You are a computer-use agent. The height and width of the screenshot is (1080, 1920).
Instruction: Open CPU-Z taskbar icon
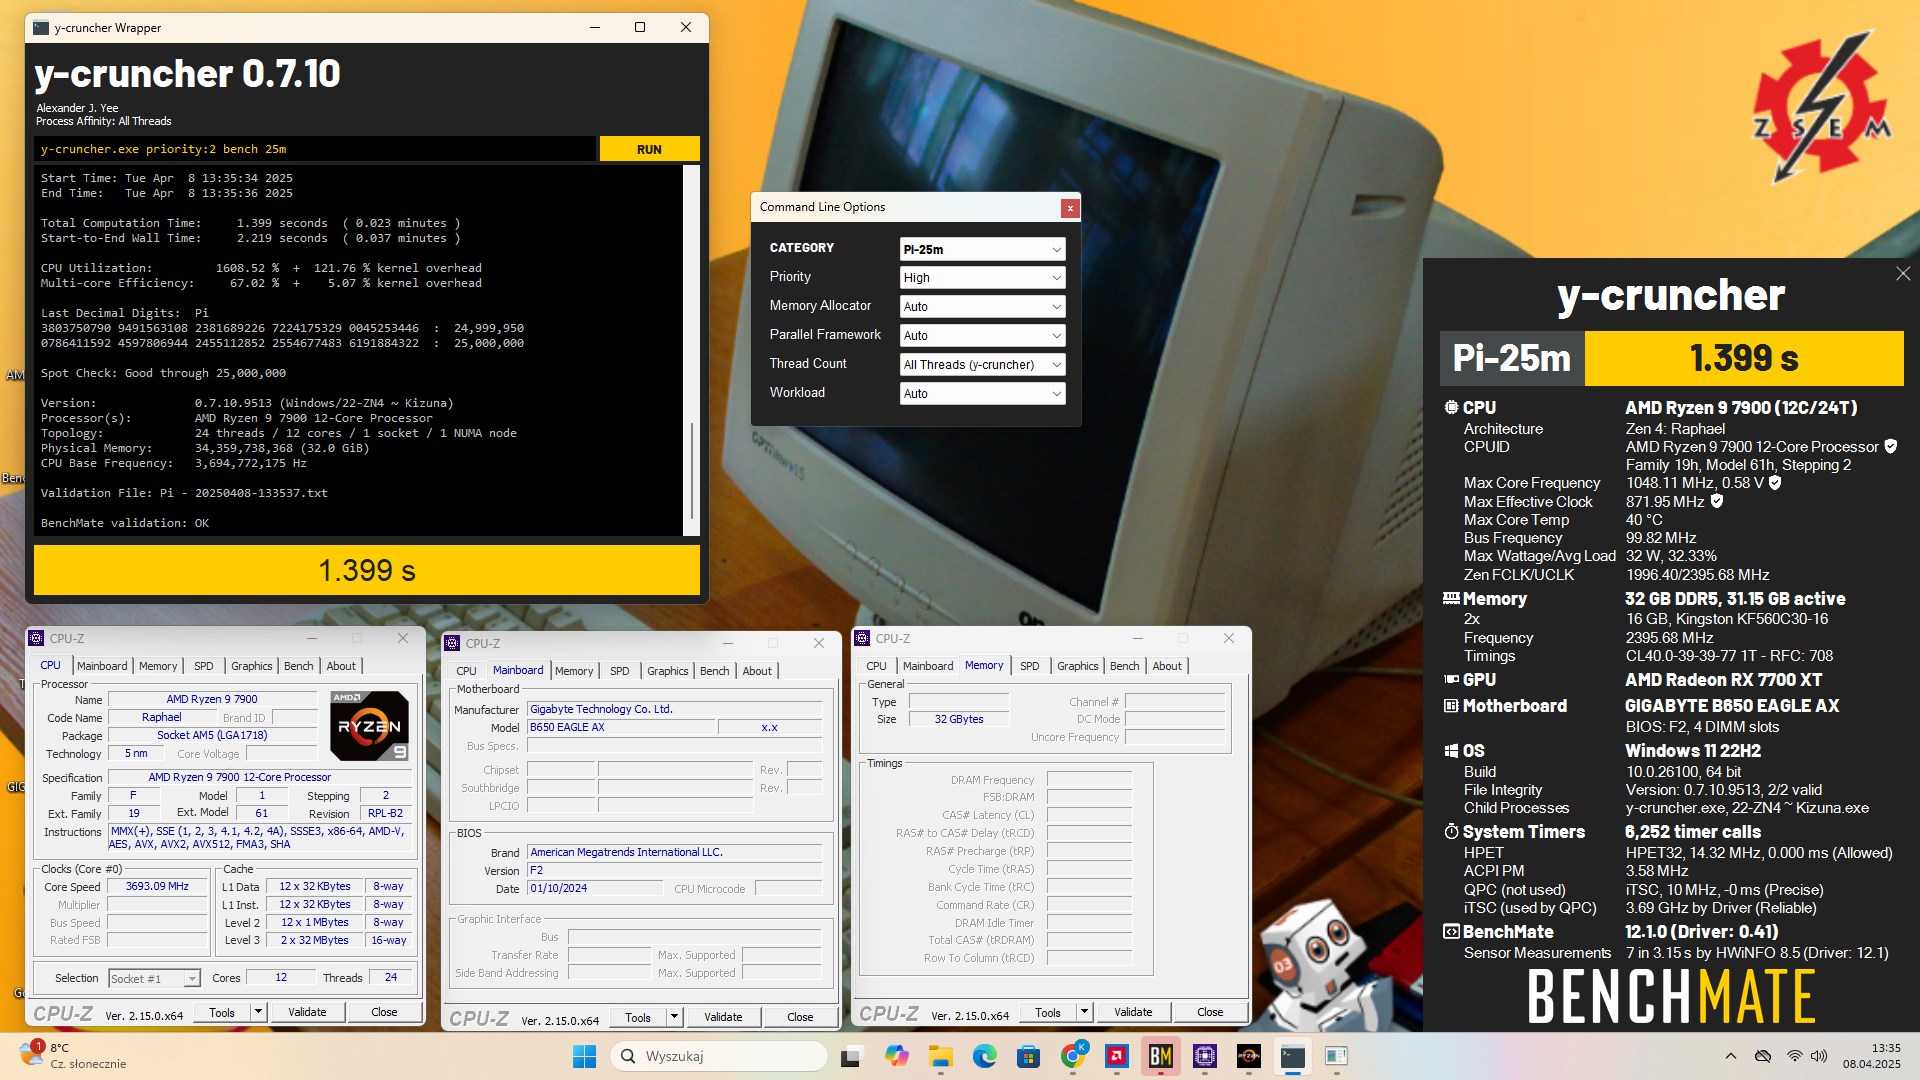[x=1204, y=1056]
